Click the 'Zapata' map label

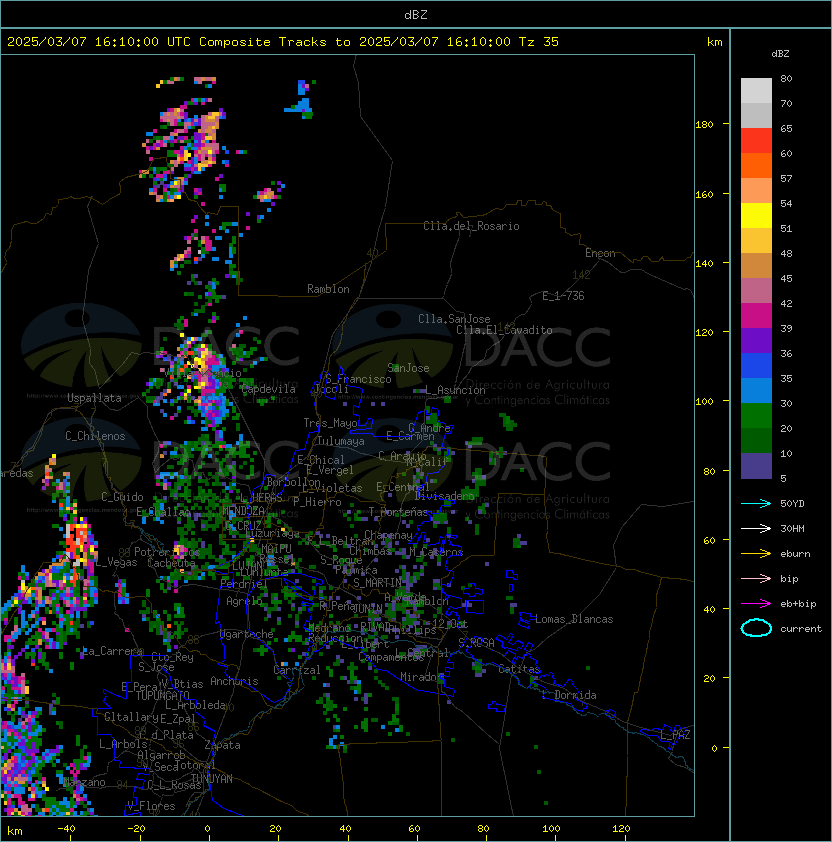[222, 745]
